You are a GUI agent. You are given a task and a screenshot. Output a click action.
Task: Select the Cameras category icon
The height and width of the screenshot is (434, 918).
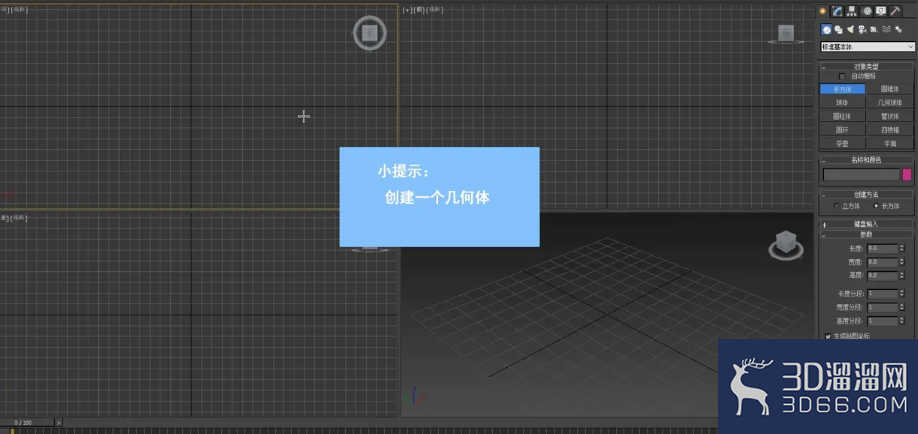click(862, 29)
